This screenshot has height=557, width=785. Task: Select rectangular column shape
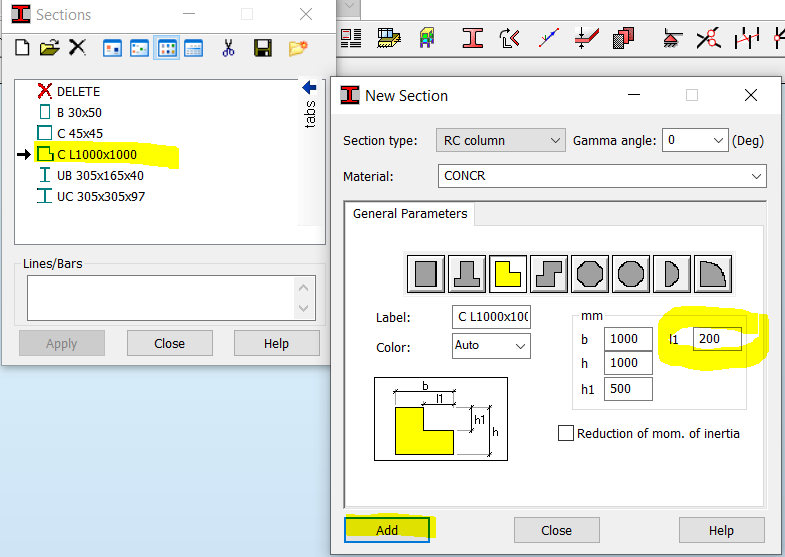pos(426,274)
